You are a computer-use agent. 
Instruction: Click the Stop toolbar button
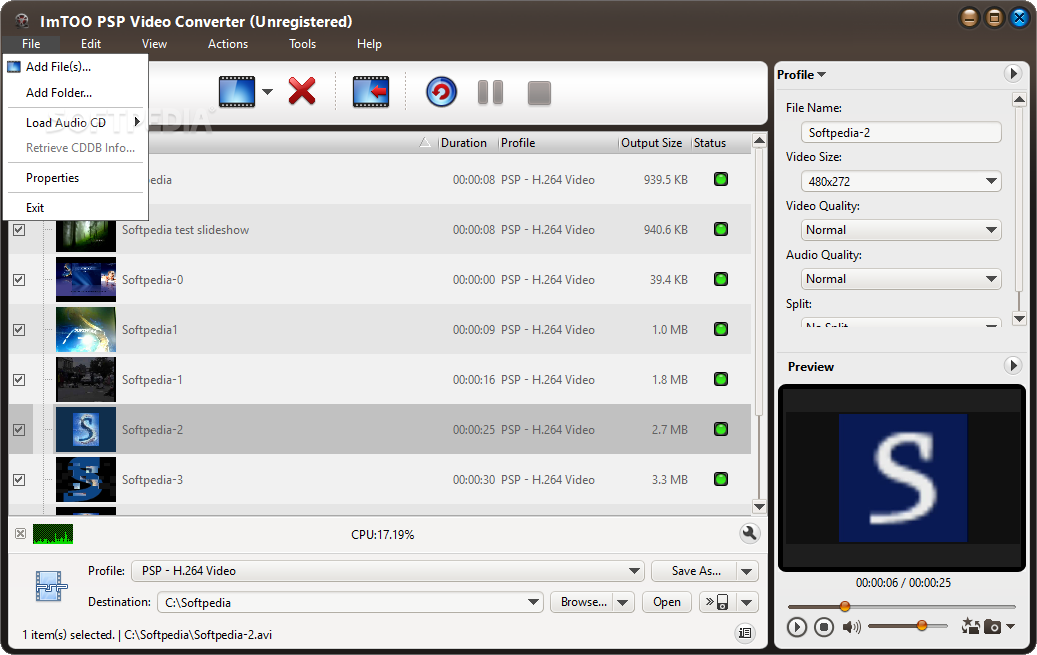coord(539,93)
